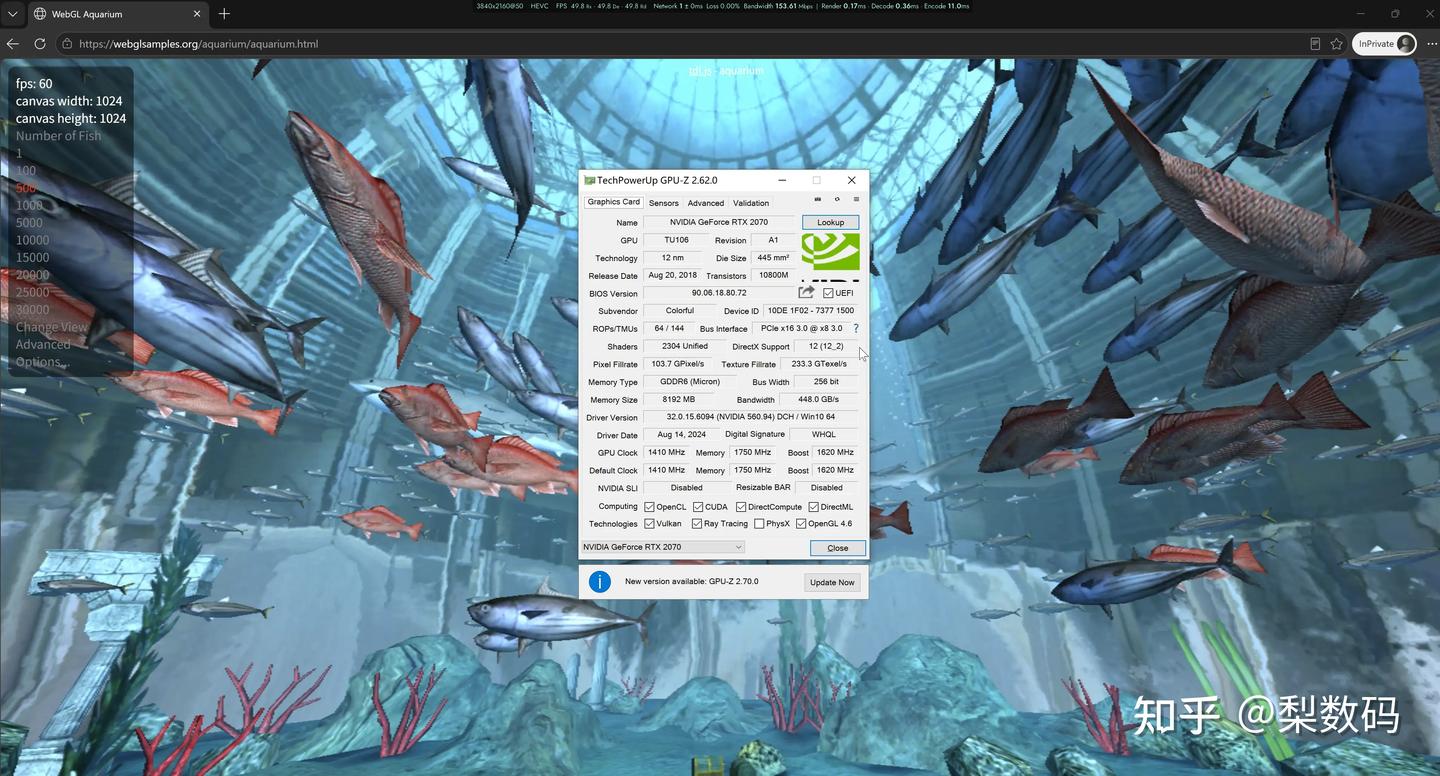Open the browser reader view icon

coord(1315,44)
